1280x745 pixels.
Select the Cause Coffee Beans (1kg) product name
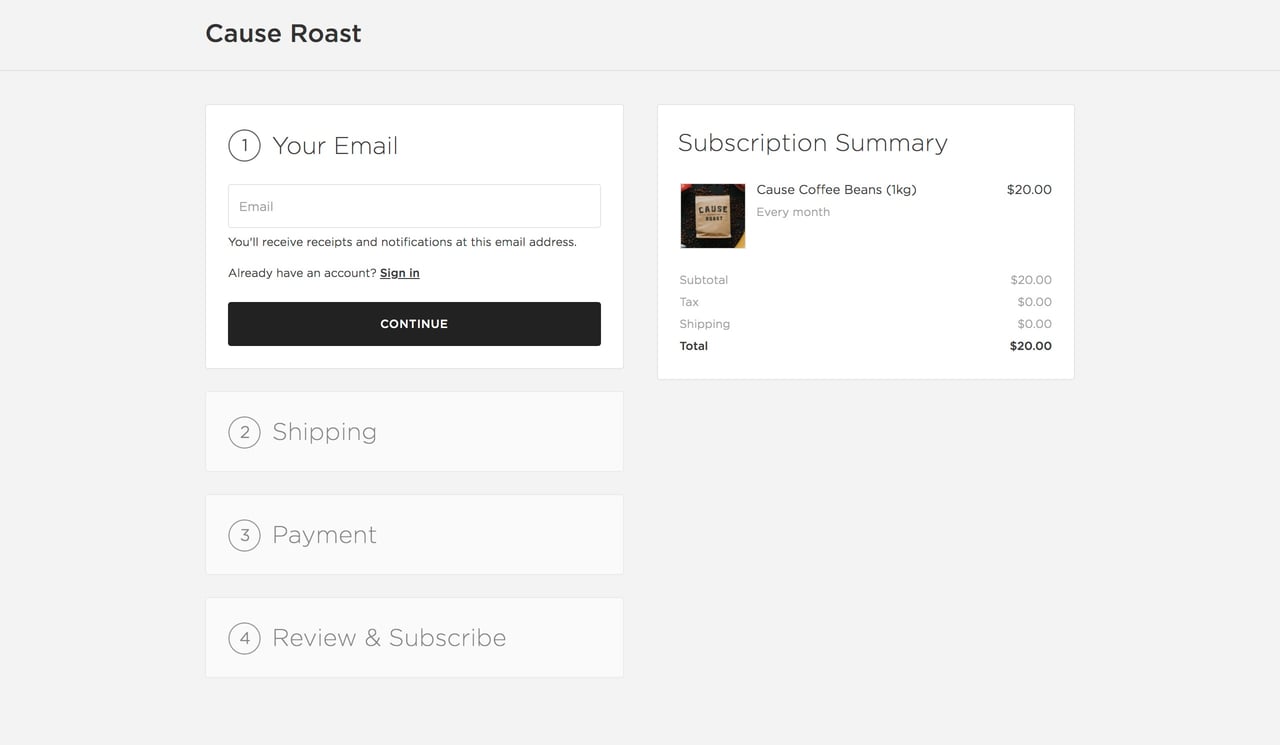pyautogui.click(x=836, y=189)
